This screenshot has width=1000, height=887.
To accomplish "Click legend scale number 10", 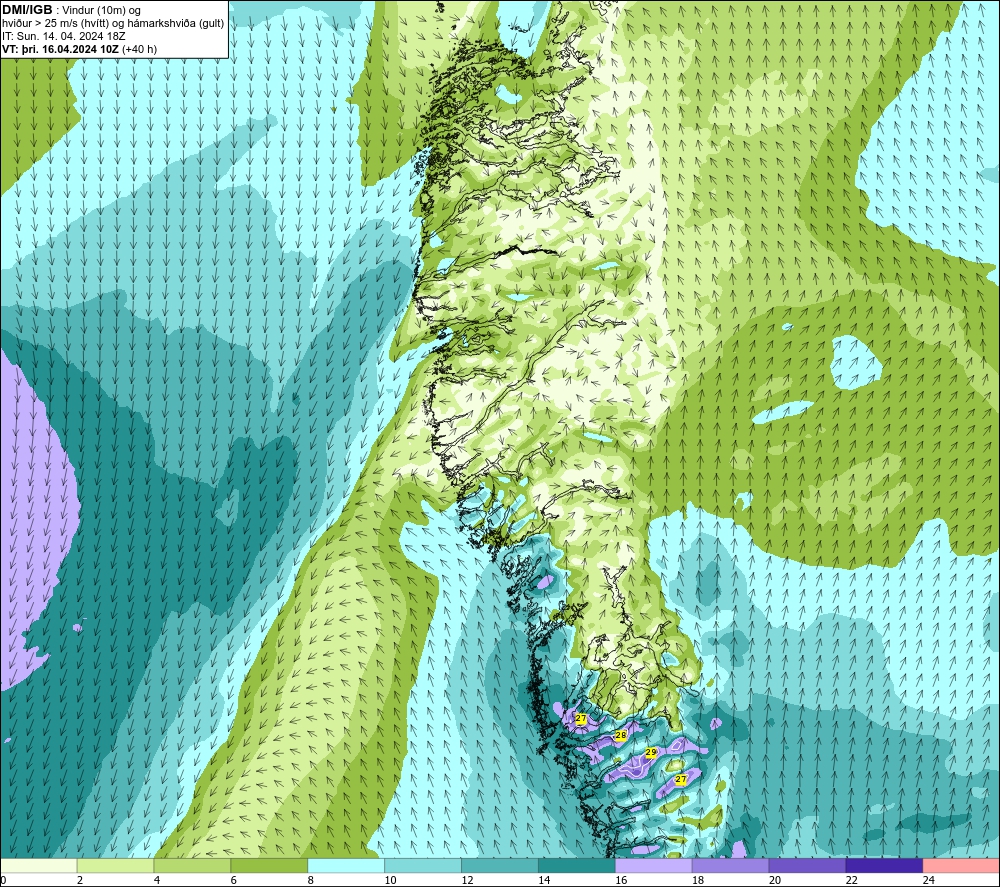I will [x=390, y=880].
